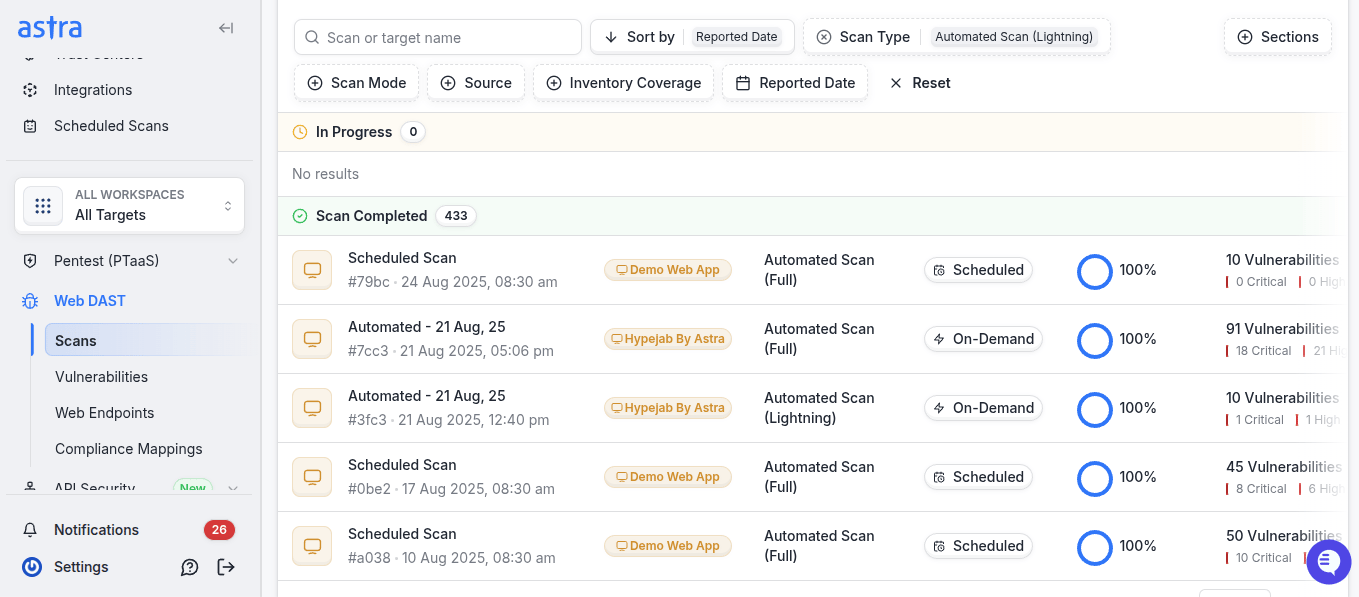This screenshot has width=1359, height=597.
Task: Open the All Targets workspace selector
Action: tap(129, 205)
